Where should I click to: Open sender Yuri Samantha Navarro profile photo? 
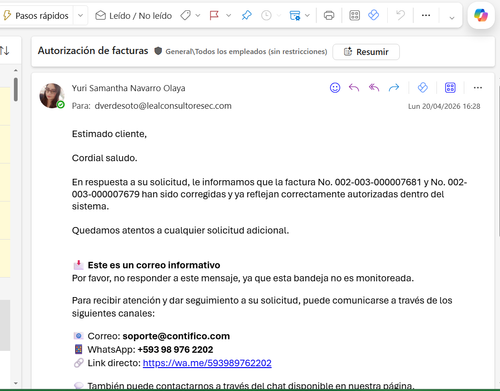pos(52,96)
